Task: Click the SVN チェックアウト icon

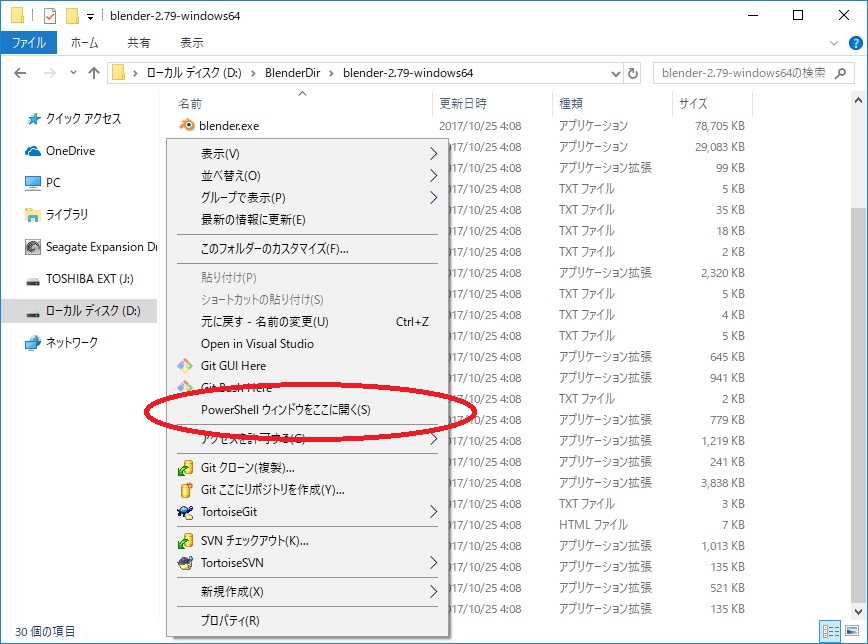Action: pos(185,540)
